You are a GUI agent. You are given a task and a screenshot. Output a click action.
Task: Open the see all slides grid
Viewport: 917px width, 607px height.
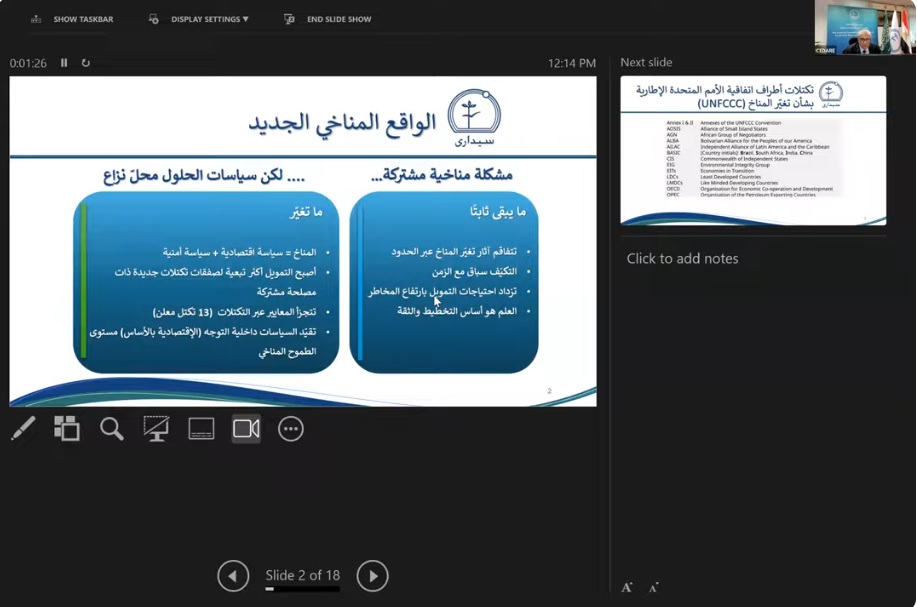[67, 429]
